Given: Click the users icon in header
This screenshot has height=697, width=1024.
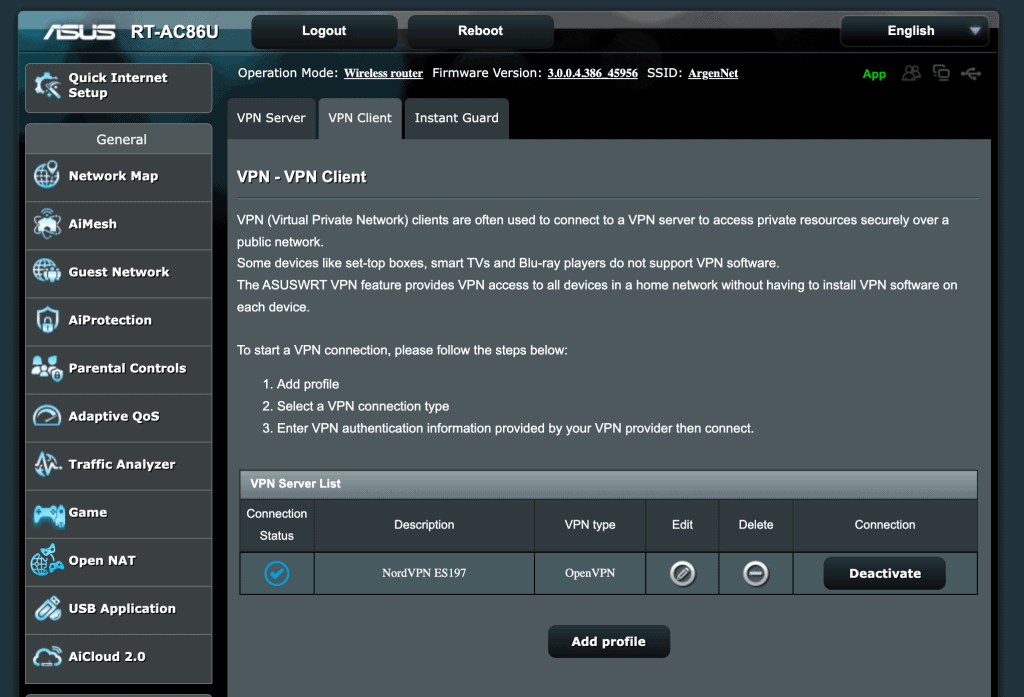Looking at the screenshot, I should coord(911,73).
